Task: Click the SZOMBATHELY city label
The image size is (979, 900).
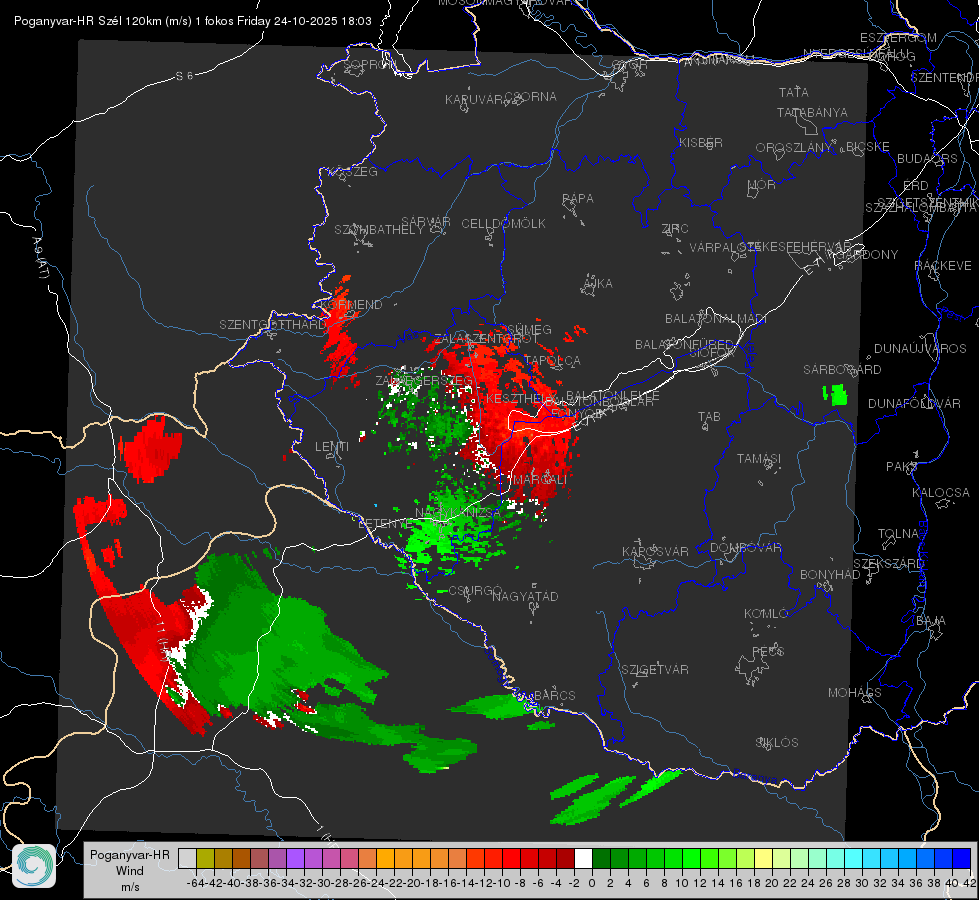Action: (x=379, y=230)
